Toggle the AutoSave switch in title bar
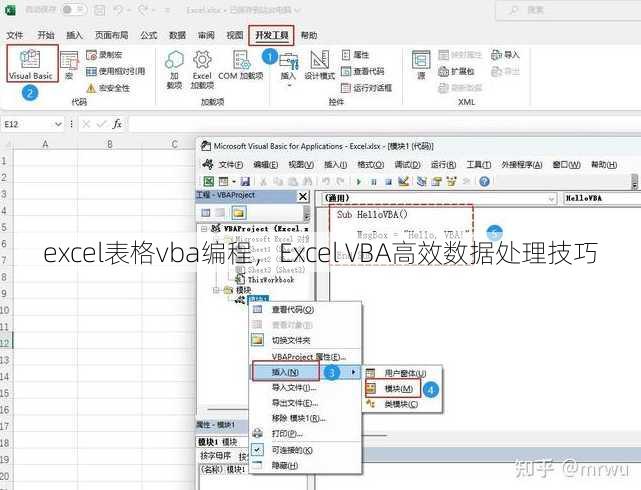 [x=73, y=9]
